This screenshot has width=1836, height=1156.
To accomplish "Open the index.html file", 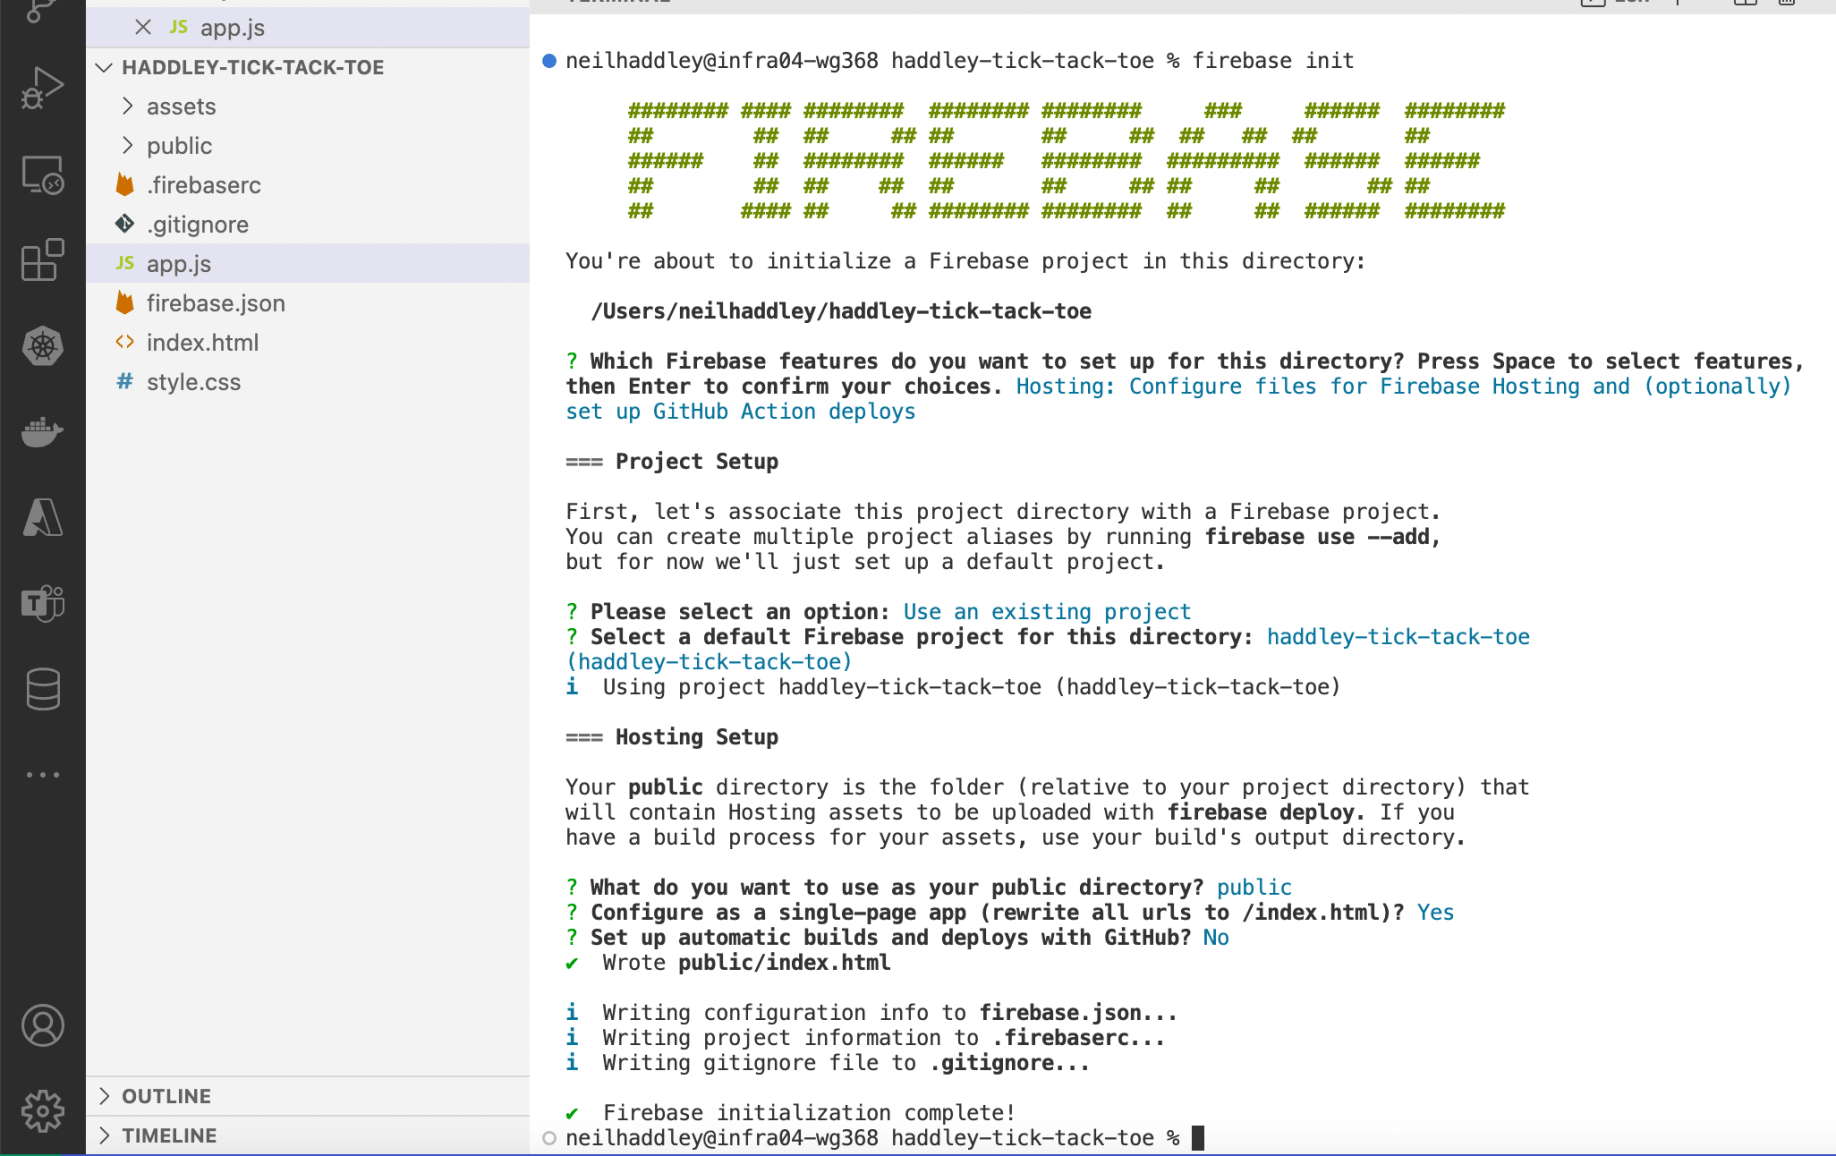I will pos(308,342).
